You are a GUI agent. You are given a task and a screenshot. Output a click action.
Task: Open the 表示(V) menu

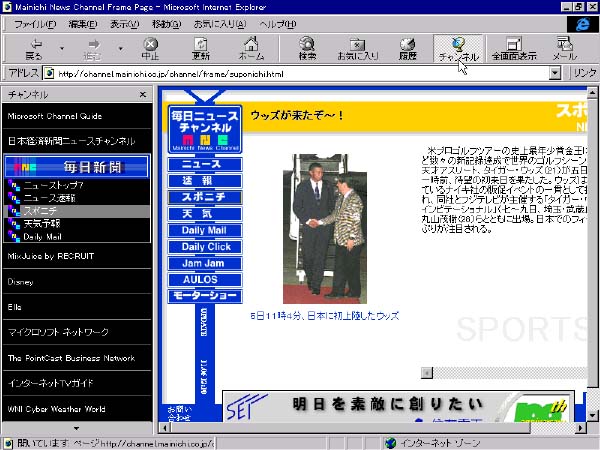(x=124, y=24)
